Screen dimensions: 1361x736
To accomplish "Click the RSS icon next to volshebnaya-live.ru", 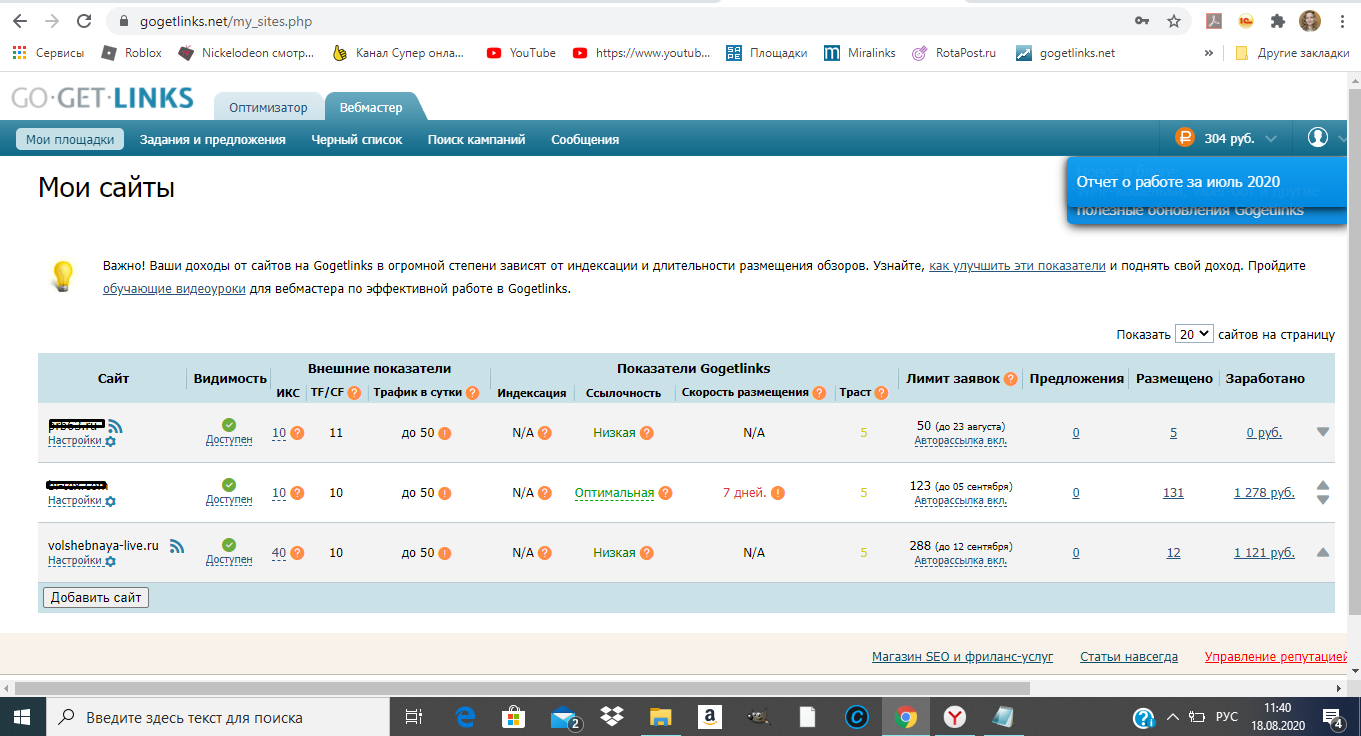I will 177,546.
